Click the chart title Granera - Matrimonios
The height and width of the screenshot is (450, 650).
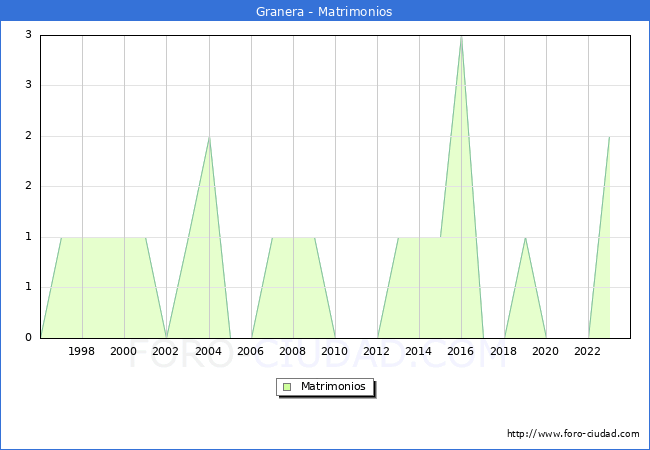[325, 11]
